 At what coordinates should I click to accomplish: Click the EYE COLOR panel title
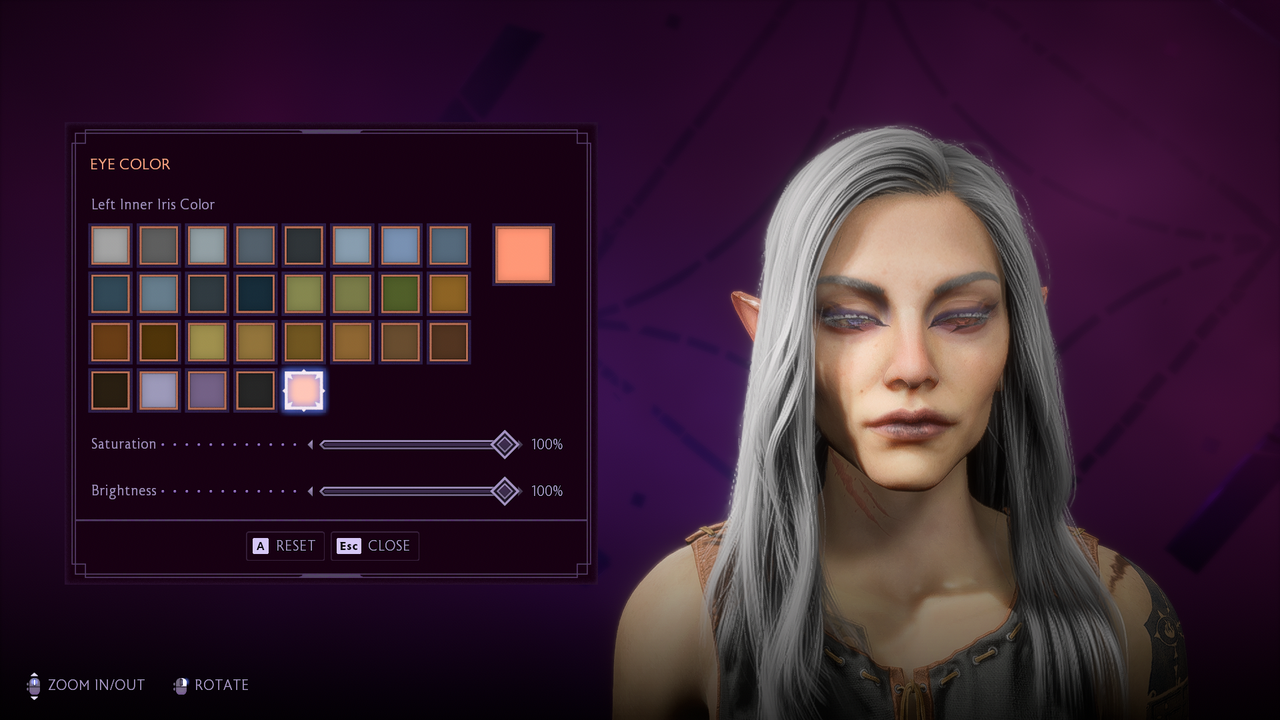[130, 164]
